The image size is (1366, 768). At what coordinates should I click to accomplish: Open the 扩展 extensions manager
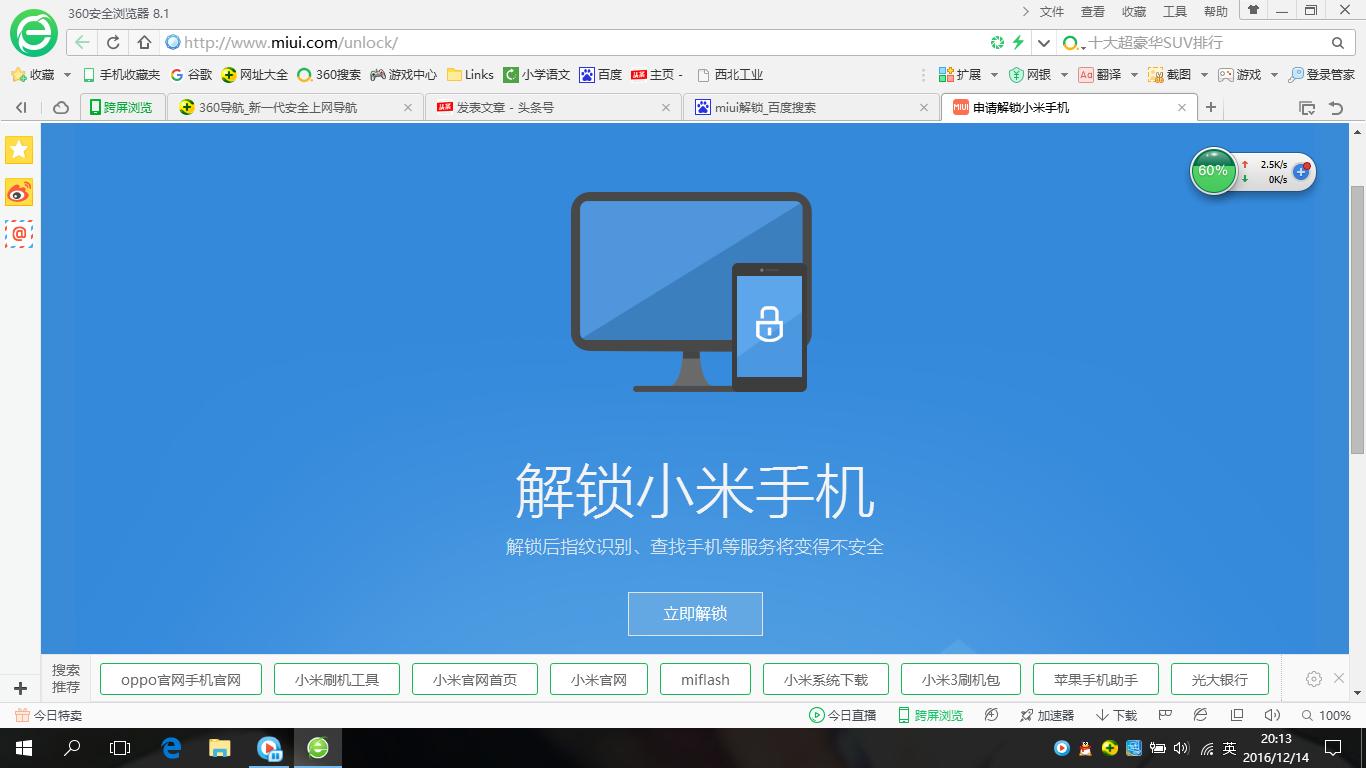[958, 74]
